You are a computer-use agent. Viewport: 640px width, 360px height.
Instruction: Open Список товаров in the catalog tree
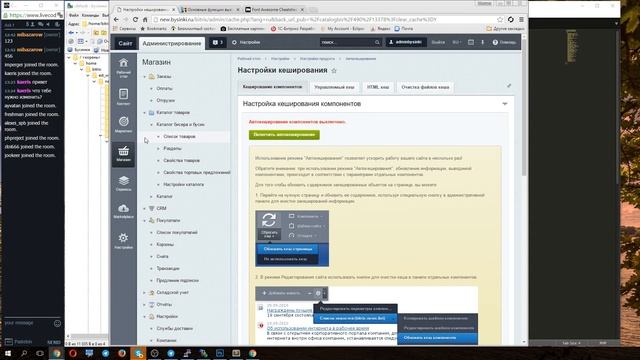(179, 137)
